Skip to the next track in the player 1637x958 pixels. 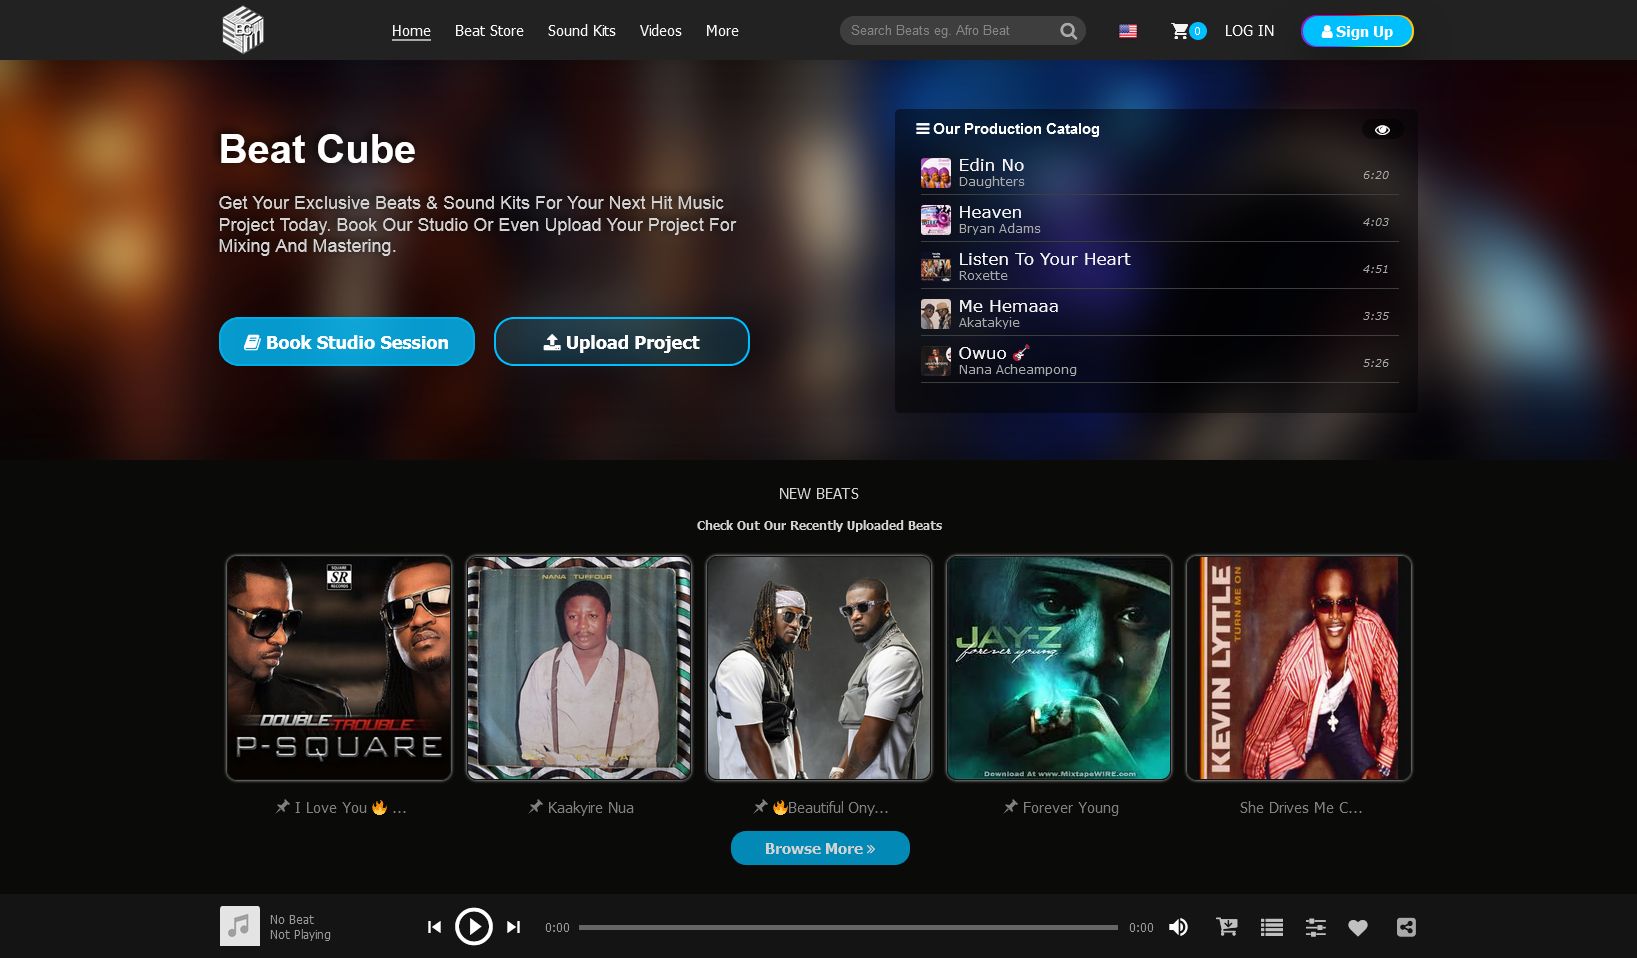pyautogui.click(x=513, y=927)
